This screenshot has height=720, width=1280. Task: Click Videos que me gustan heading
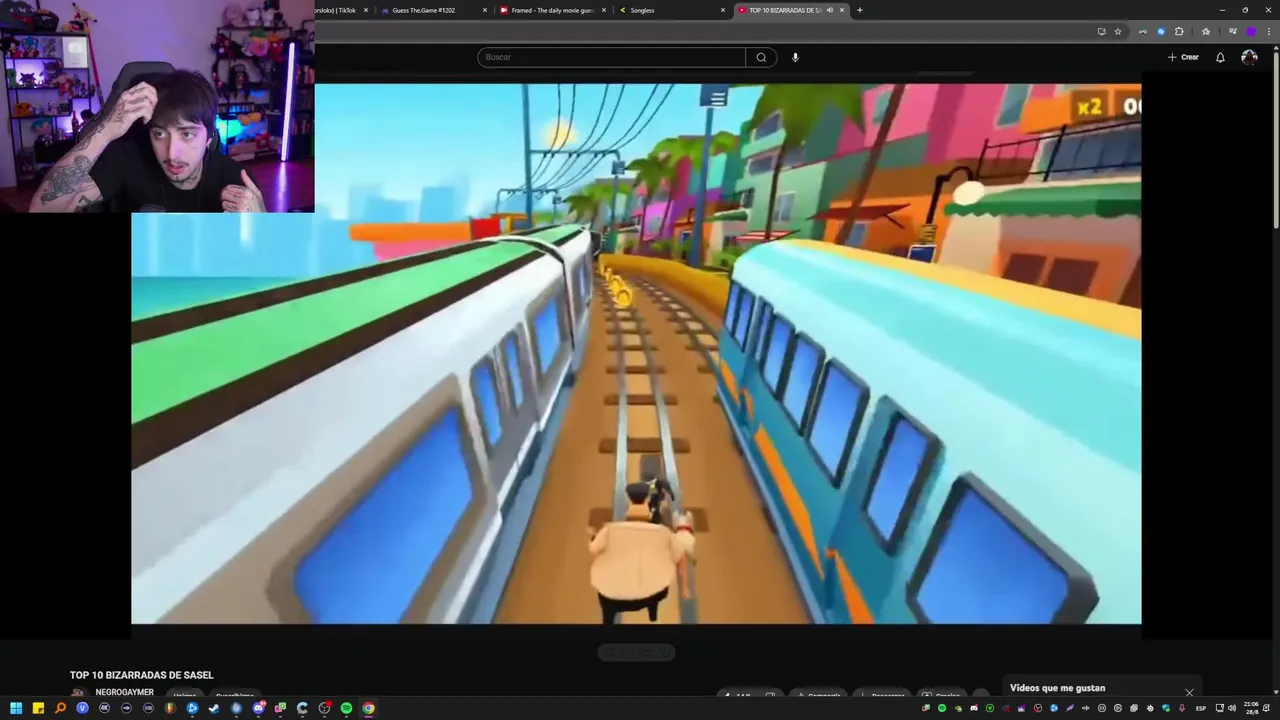(1057, 688)
